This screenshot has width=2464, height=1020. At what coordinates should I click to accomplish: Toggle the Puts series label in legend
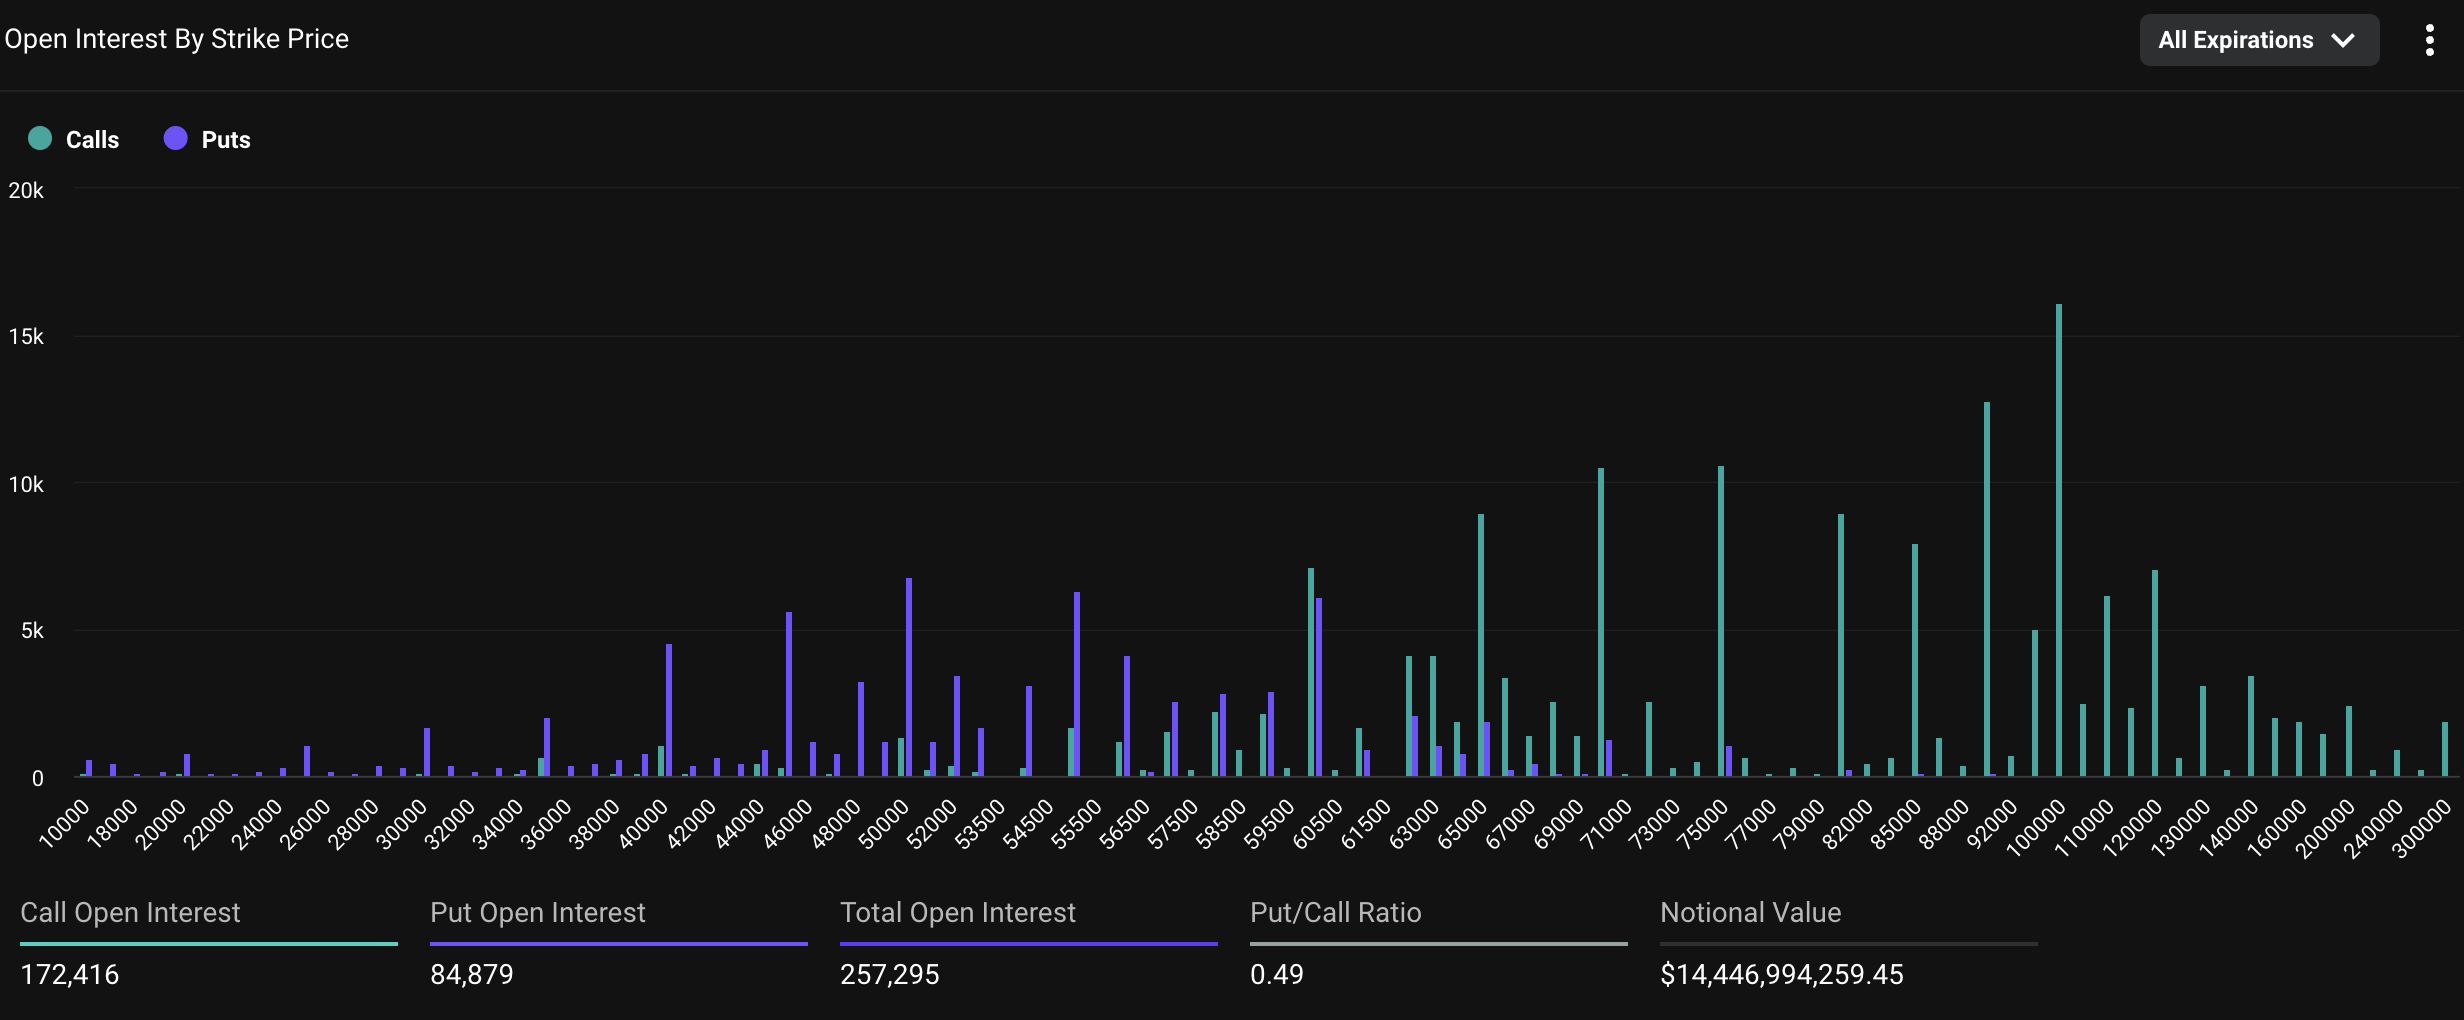click(226, 140)
